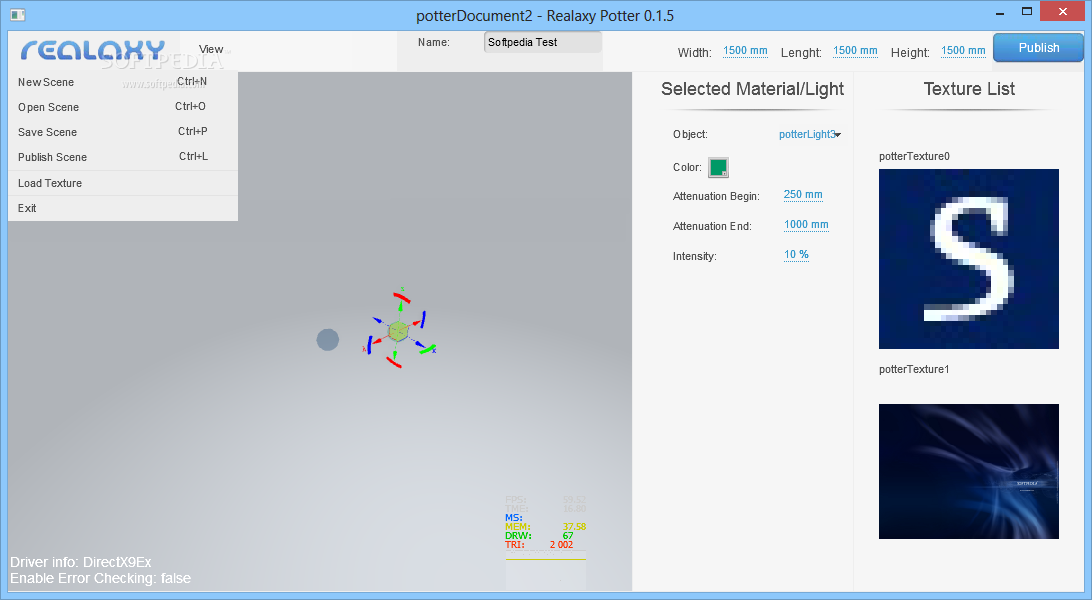Click Enable Error Checking: false text
The image size is (1092, 600).
100,578
